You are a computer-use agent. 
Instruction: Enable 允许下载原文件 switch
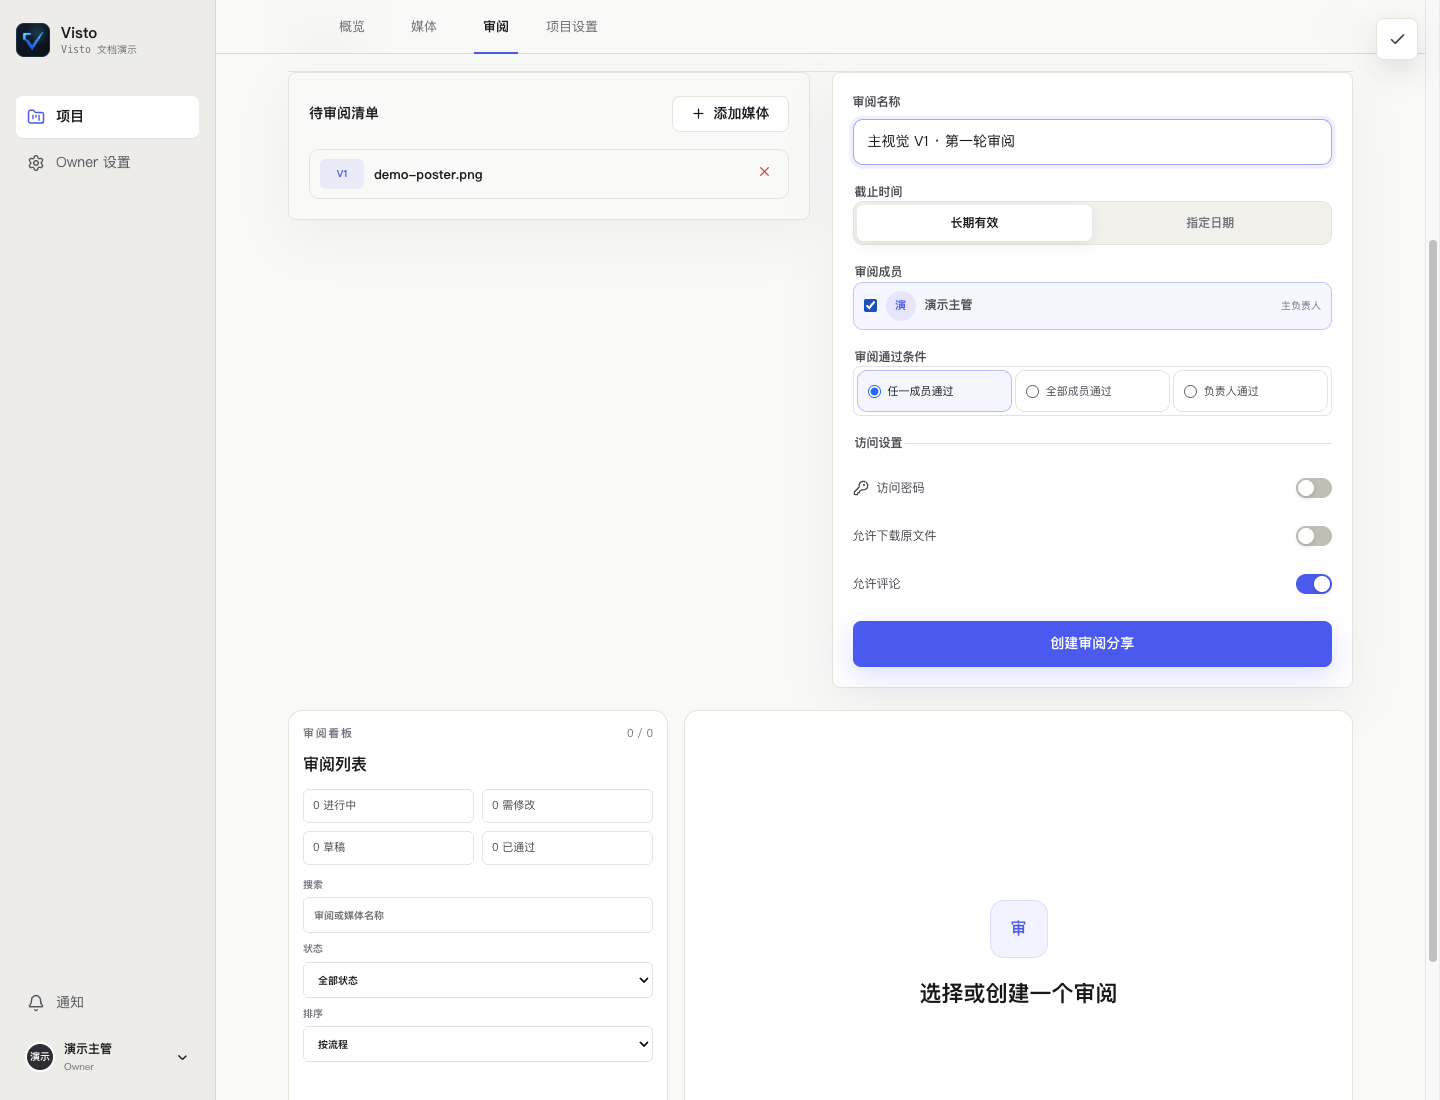pyautogui.click(x=1314, y=536)
